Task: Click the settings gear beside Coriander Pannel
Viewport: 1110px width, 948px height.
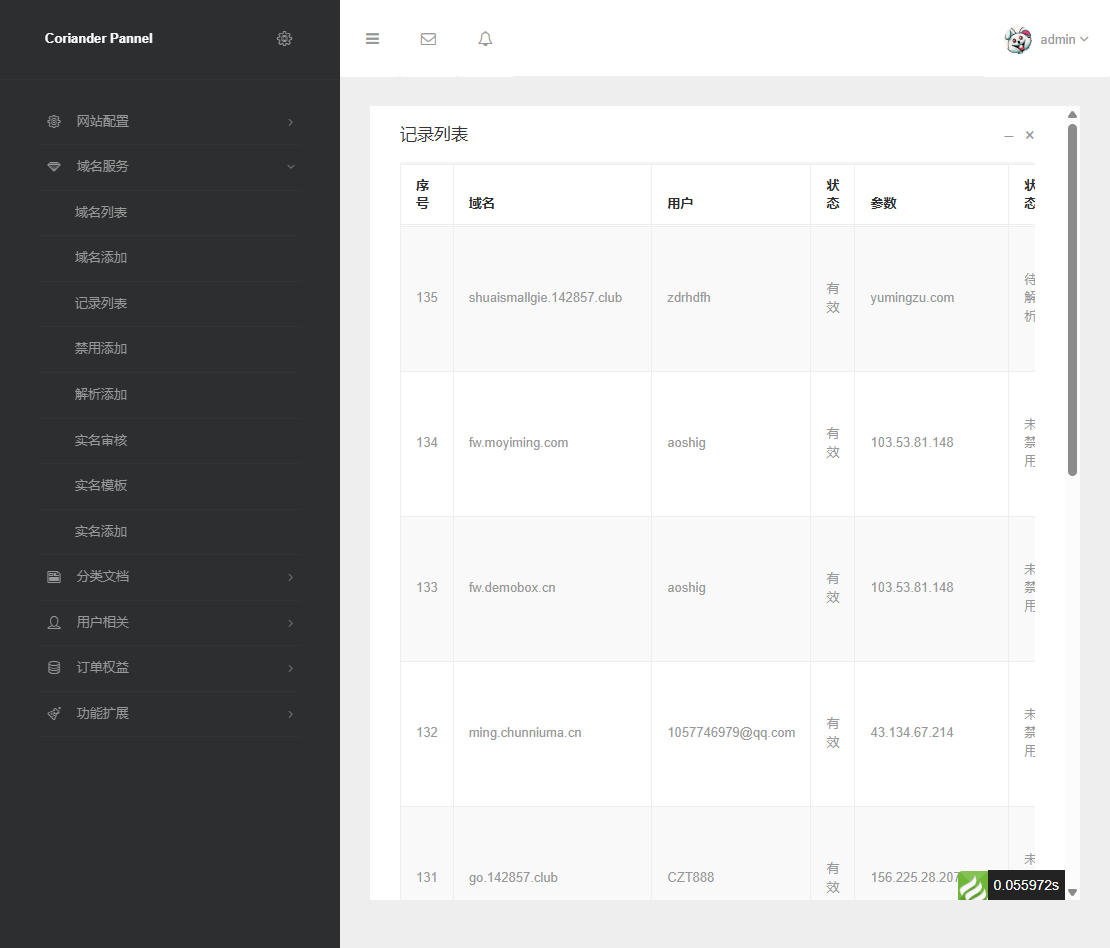Action: [284, 39]
